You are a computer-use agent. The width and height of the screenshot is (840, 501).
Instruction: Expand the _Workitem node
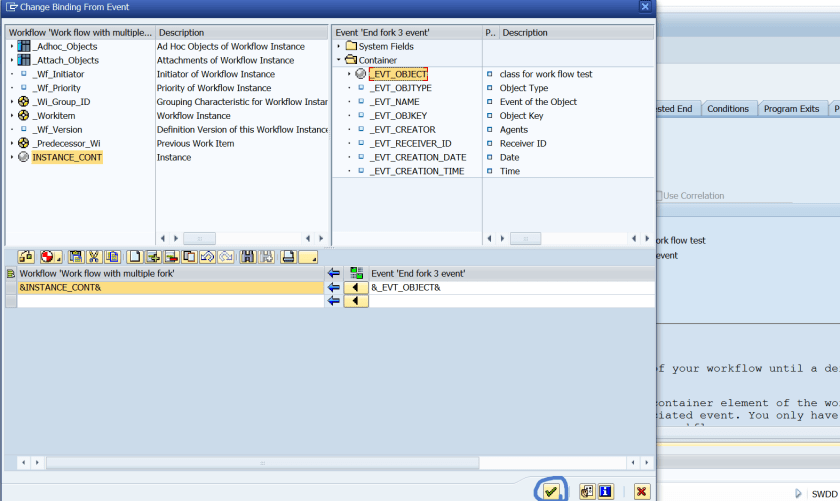pos(12,115)
